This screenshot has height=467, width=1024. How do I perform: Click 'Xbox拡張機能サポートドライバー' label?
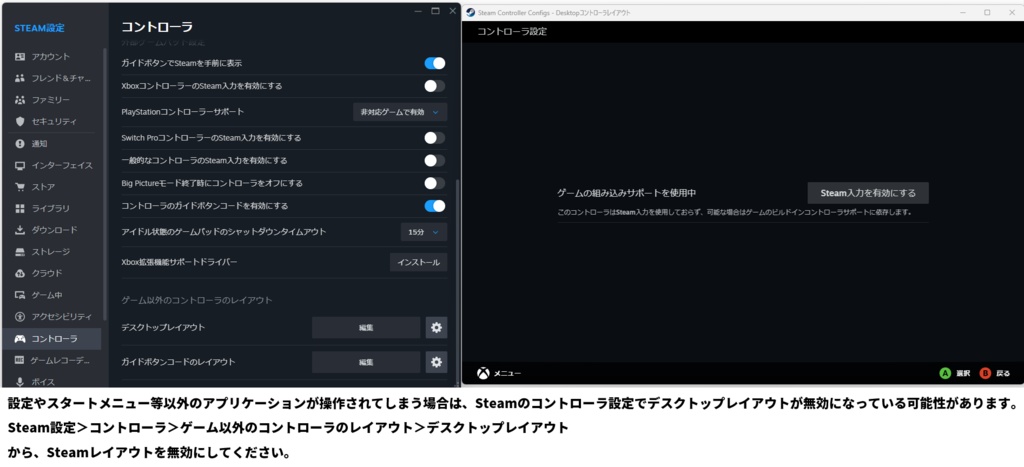(179, 262)
